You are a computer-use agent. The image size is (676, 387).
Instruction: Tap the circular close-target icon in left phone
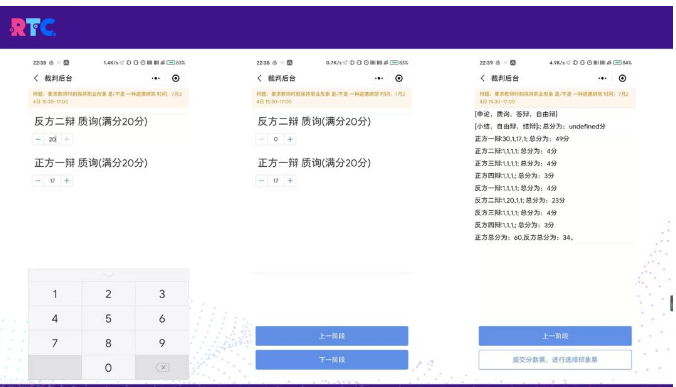point(175,78)
